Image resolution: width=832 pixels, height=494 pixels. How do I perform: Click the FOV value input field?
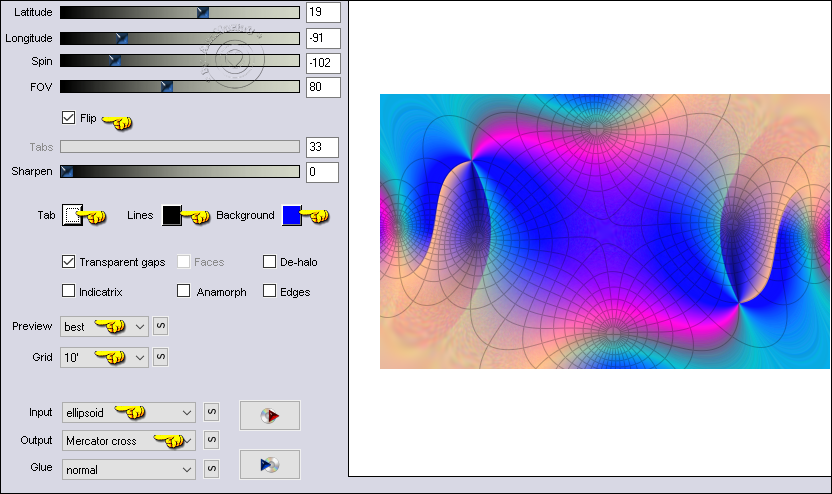[x=322, y=87]
